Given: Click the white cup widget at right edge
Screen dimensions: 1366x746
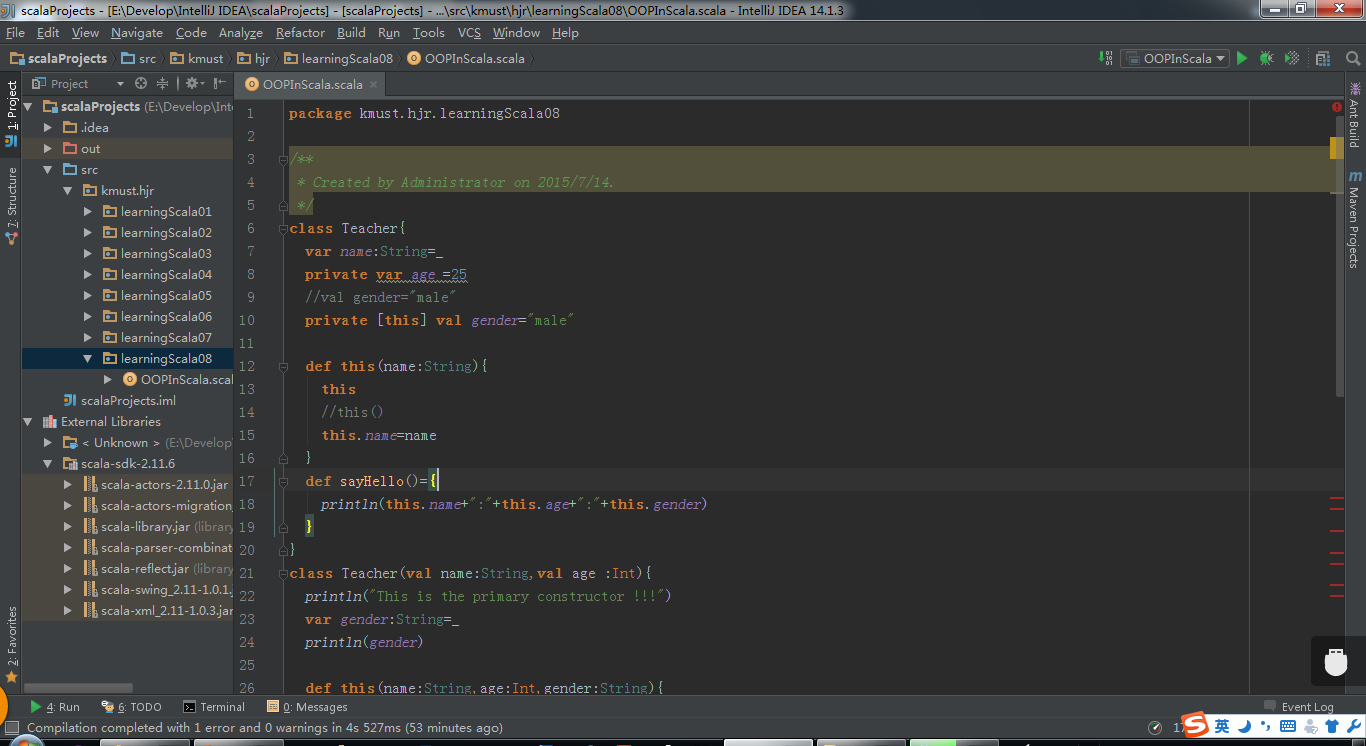Looking at the screenshot, I should (x=1336, y=662).
